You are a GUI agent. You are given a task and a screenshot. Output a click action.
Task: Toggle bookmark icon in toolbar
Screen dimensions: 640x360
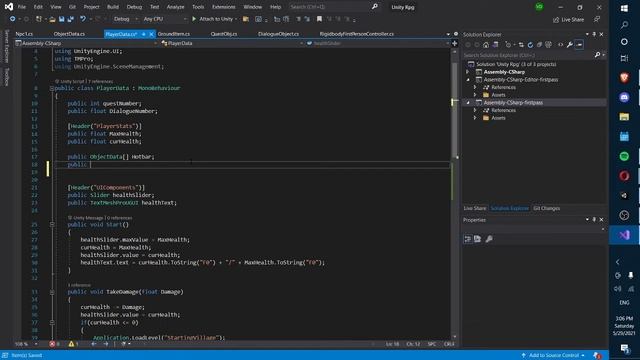click(x=319, y=19)
